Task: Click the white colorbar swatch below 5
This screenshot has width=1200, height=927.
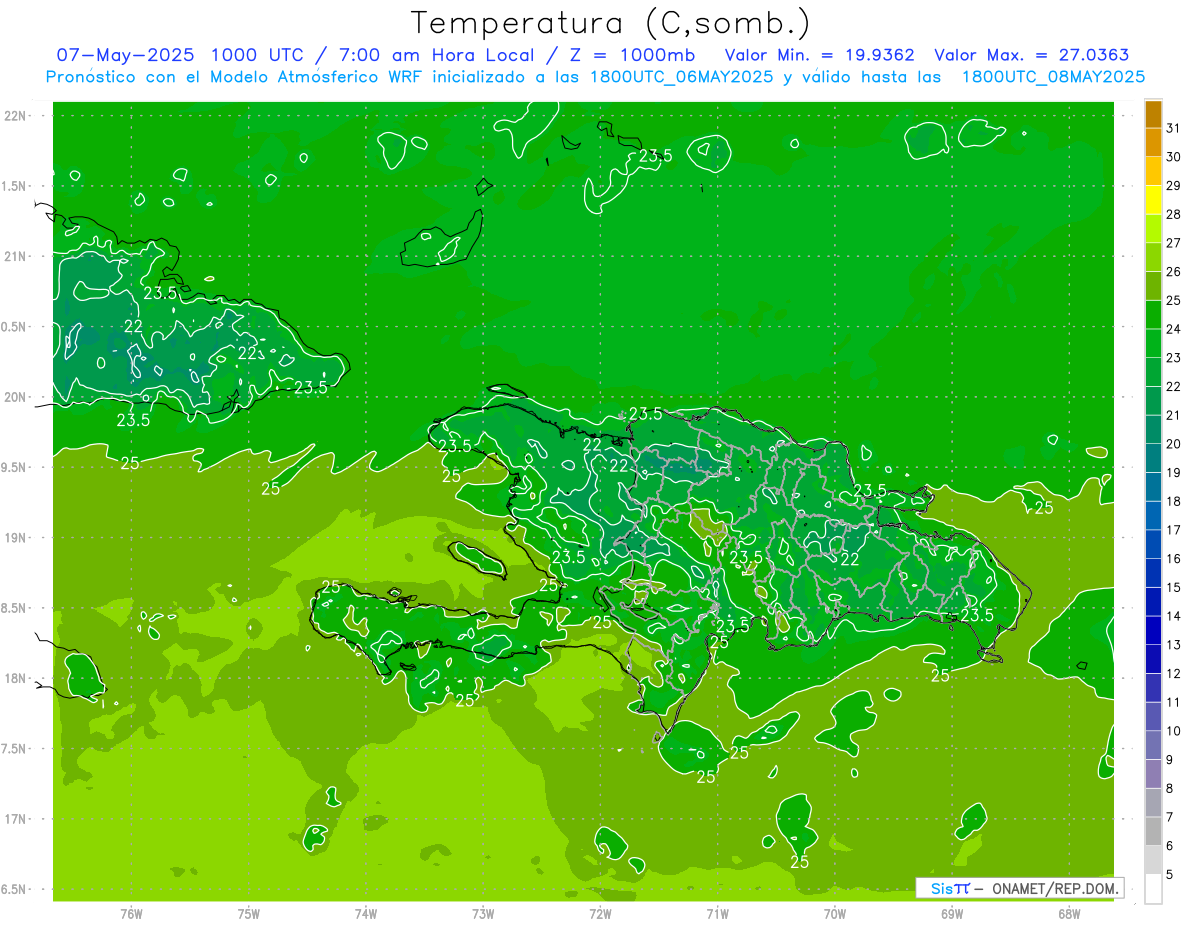Action: (1153, 889)
